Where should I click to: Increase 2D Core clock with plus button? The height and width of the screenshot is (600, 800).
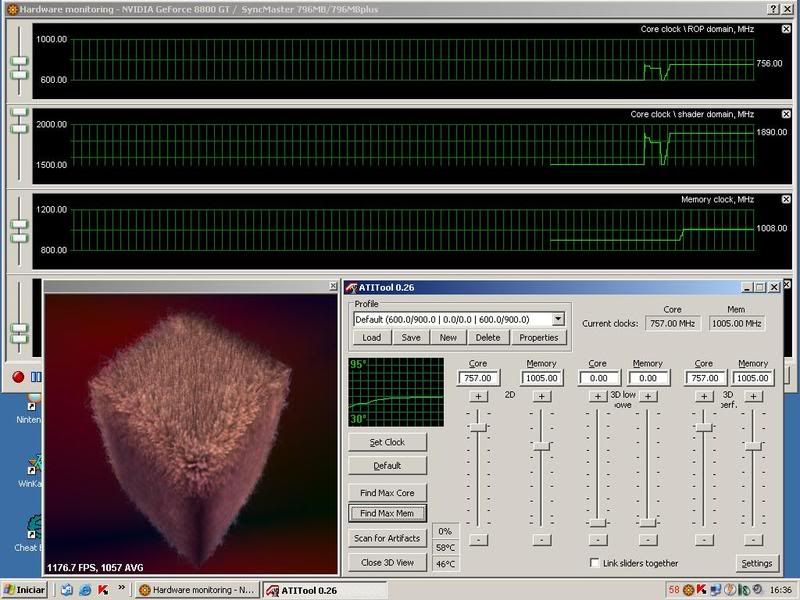pos(478,397)
